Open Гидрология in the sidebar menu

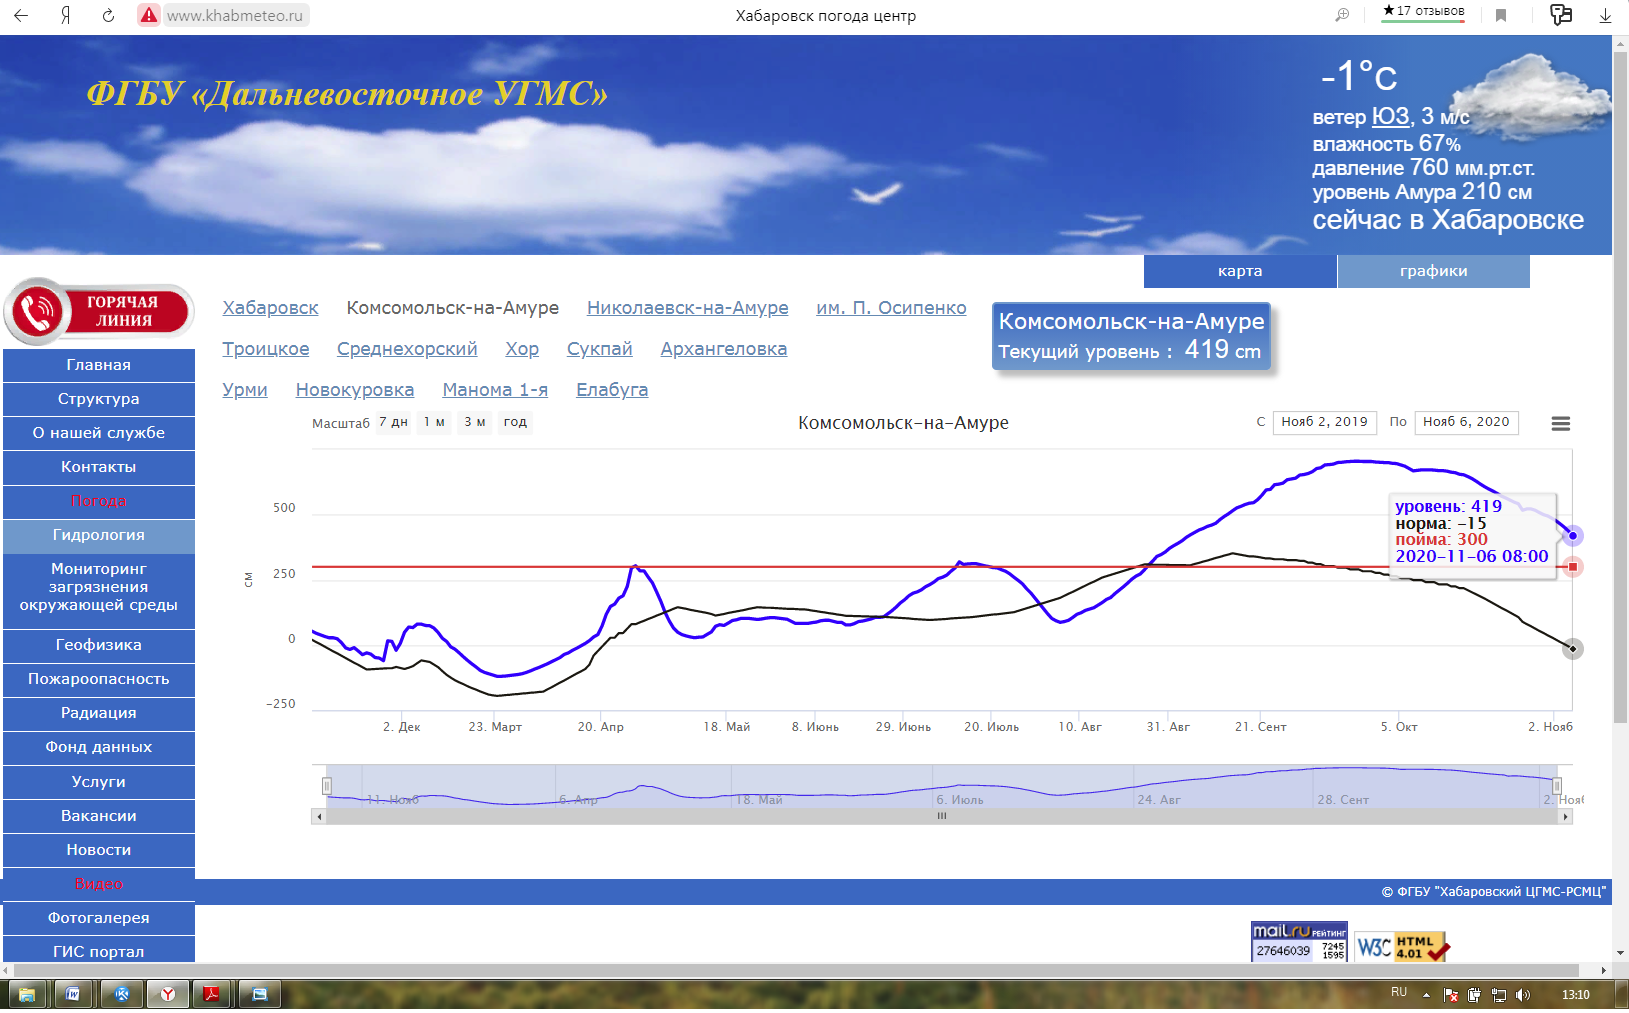pyautogui.click(x=98, y=535)
